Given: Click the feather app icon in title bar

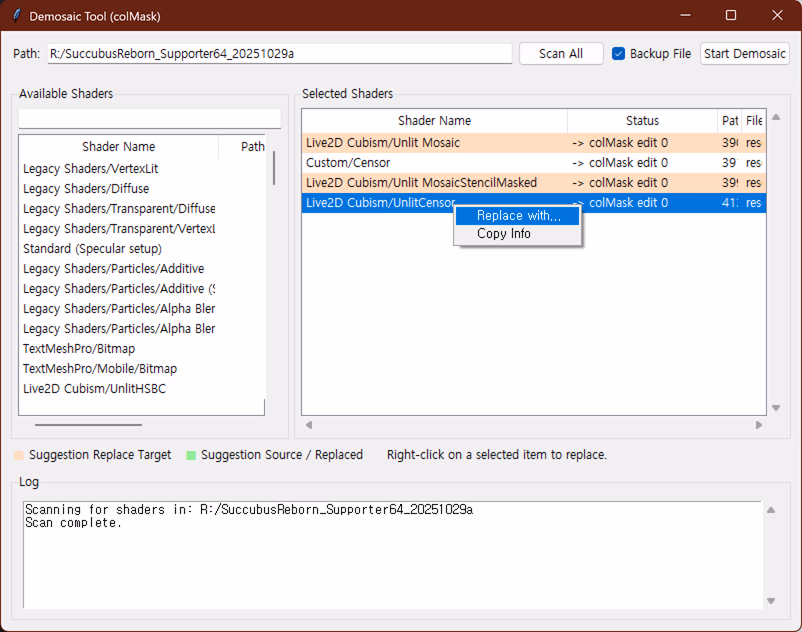Looking at the screenshot, I should (16, 16).
